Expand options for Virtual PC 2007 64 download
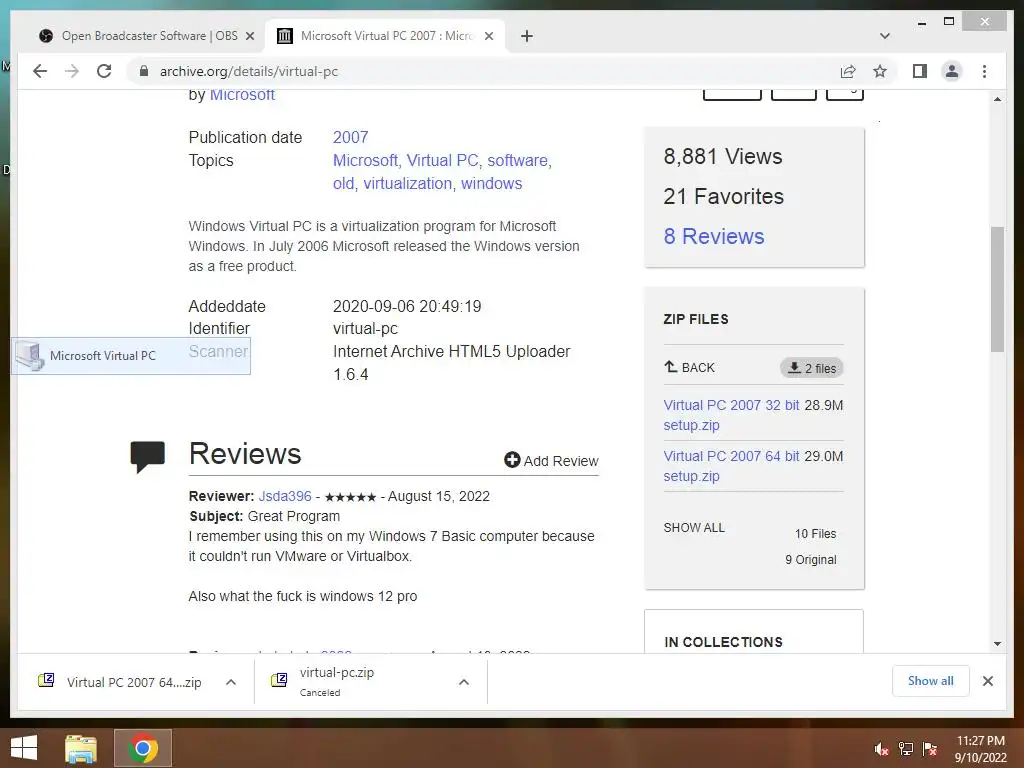The width and height of the screenshot is (1024, 768). click(x=231, y=682)
